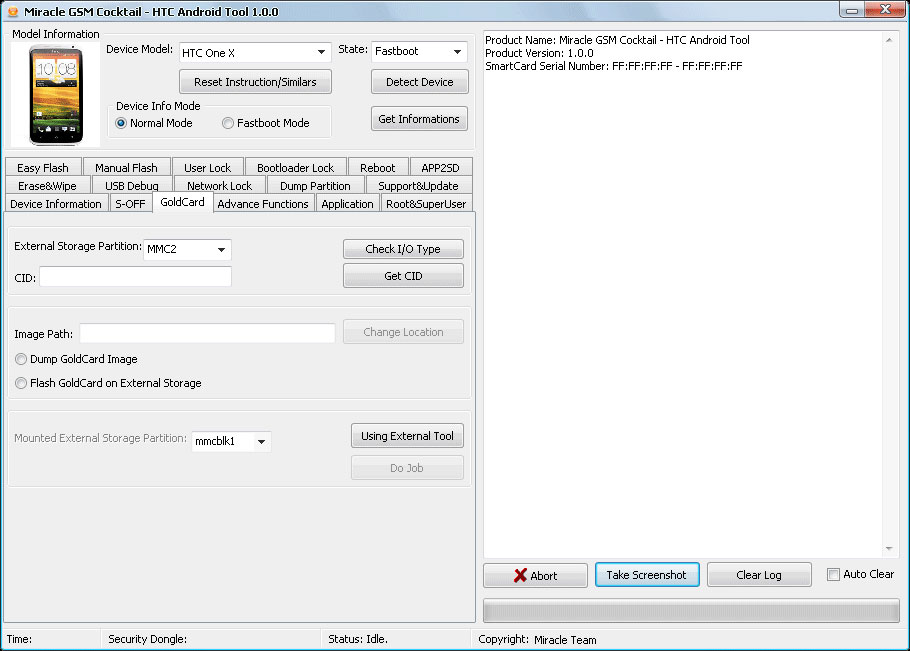910x651 pixels.
Task: Click the 'Product Version: 1.0.0' log line
Action: click(539, 53)
